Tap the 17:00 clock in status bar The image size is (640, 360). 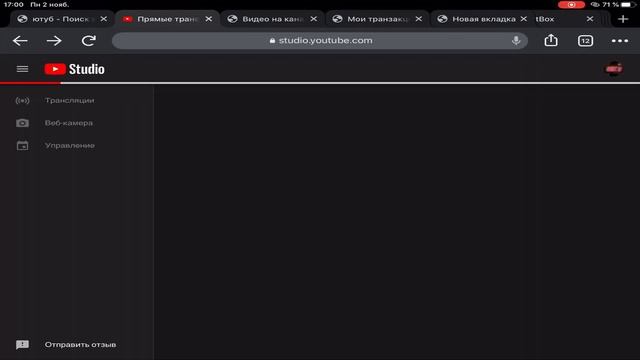pyautogui.click(x=13, y=4)
